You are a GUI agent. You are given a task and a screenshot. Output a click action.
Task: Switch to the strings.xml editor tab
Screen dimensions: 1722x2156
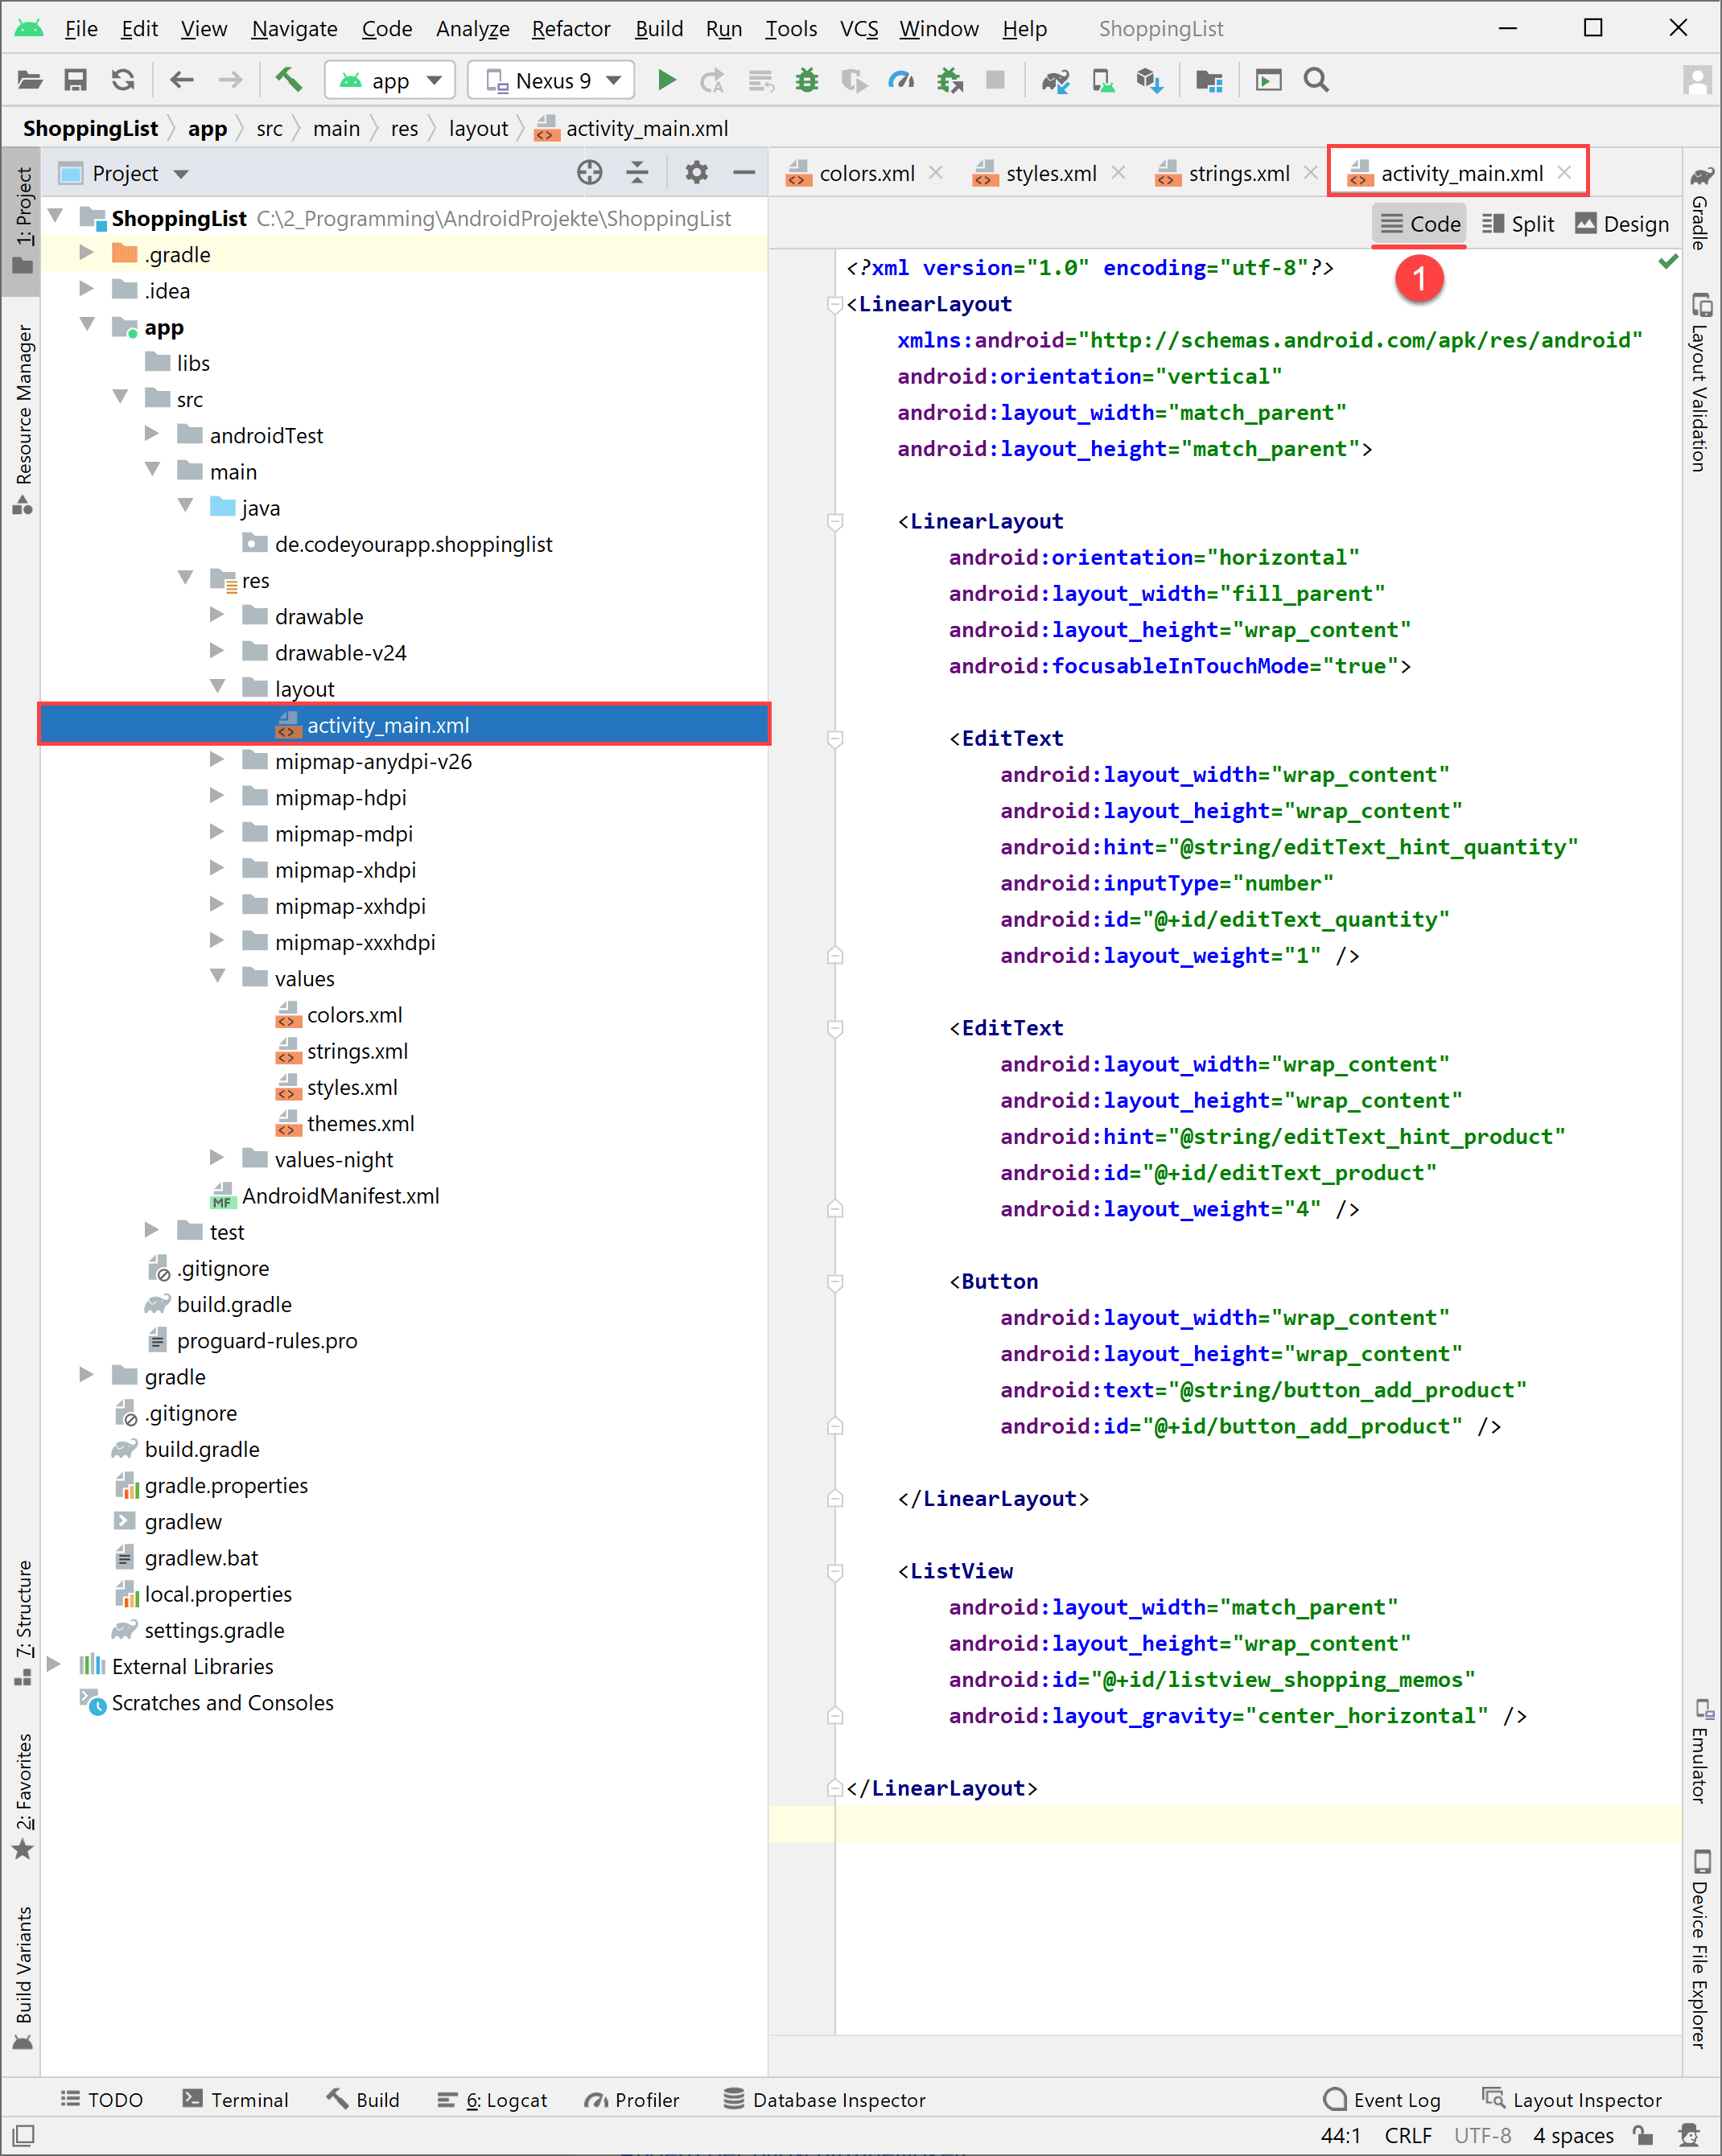pyautogui.click(x=1238, y=173)
